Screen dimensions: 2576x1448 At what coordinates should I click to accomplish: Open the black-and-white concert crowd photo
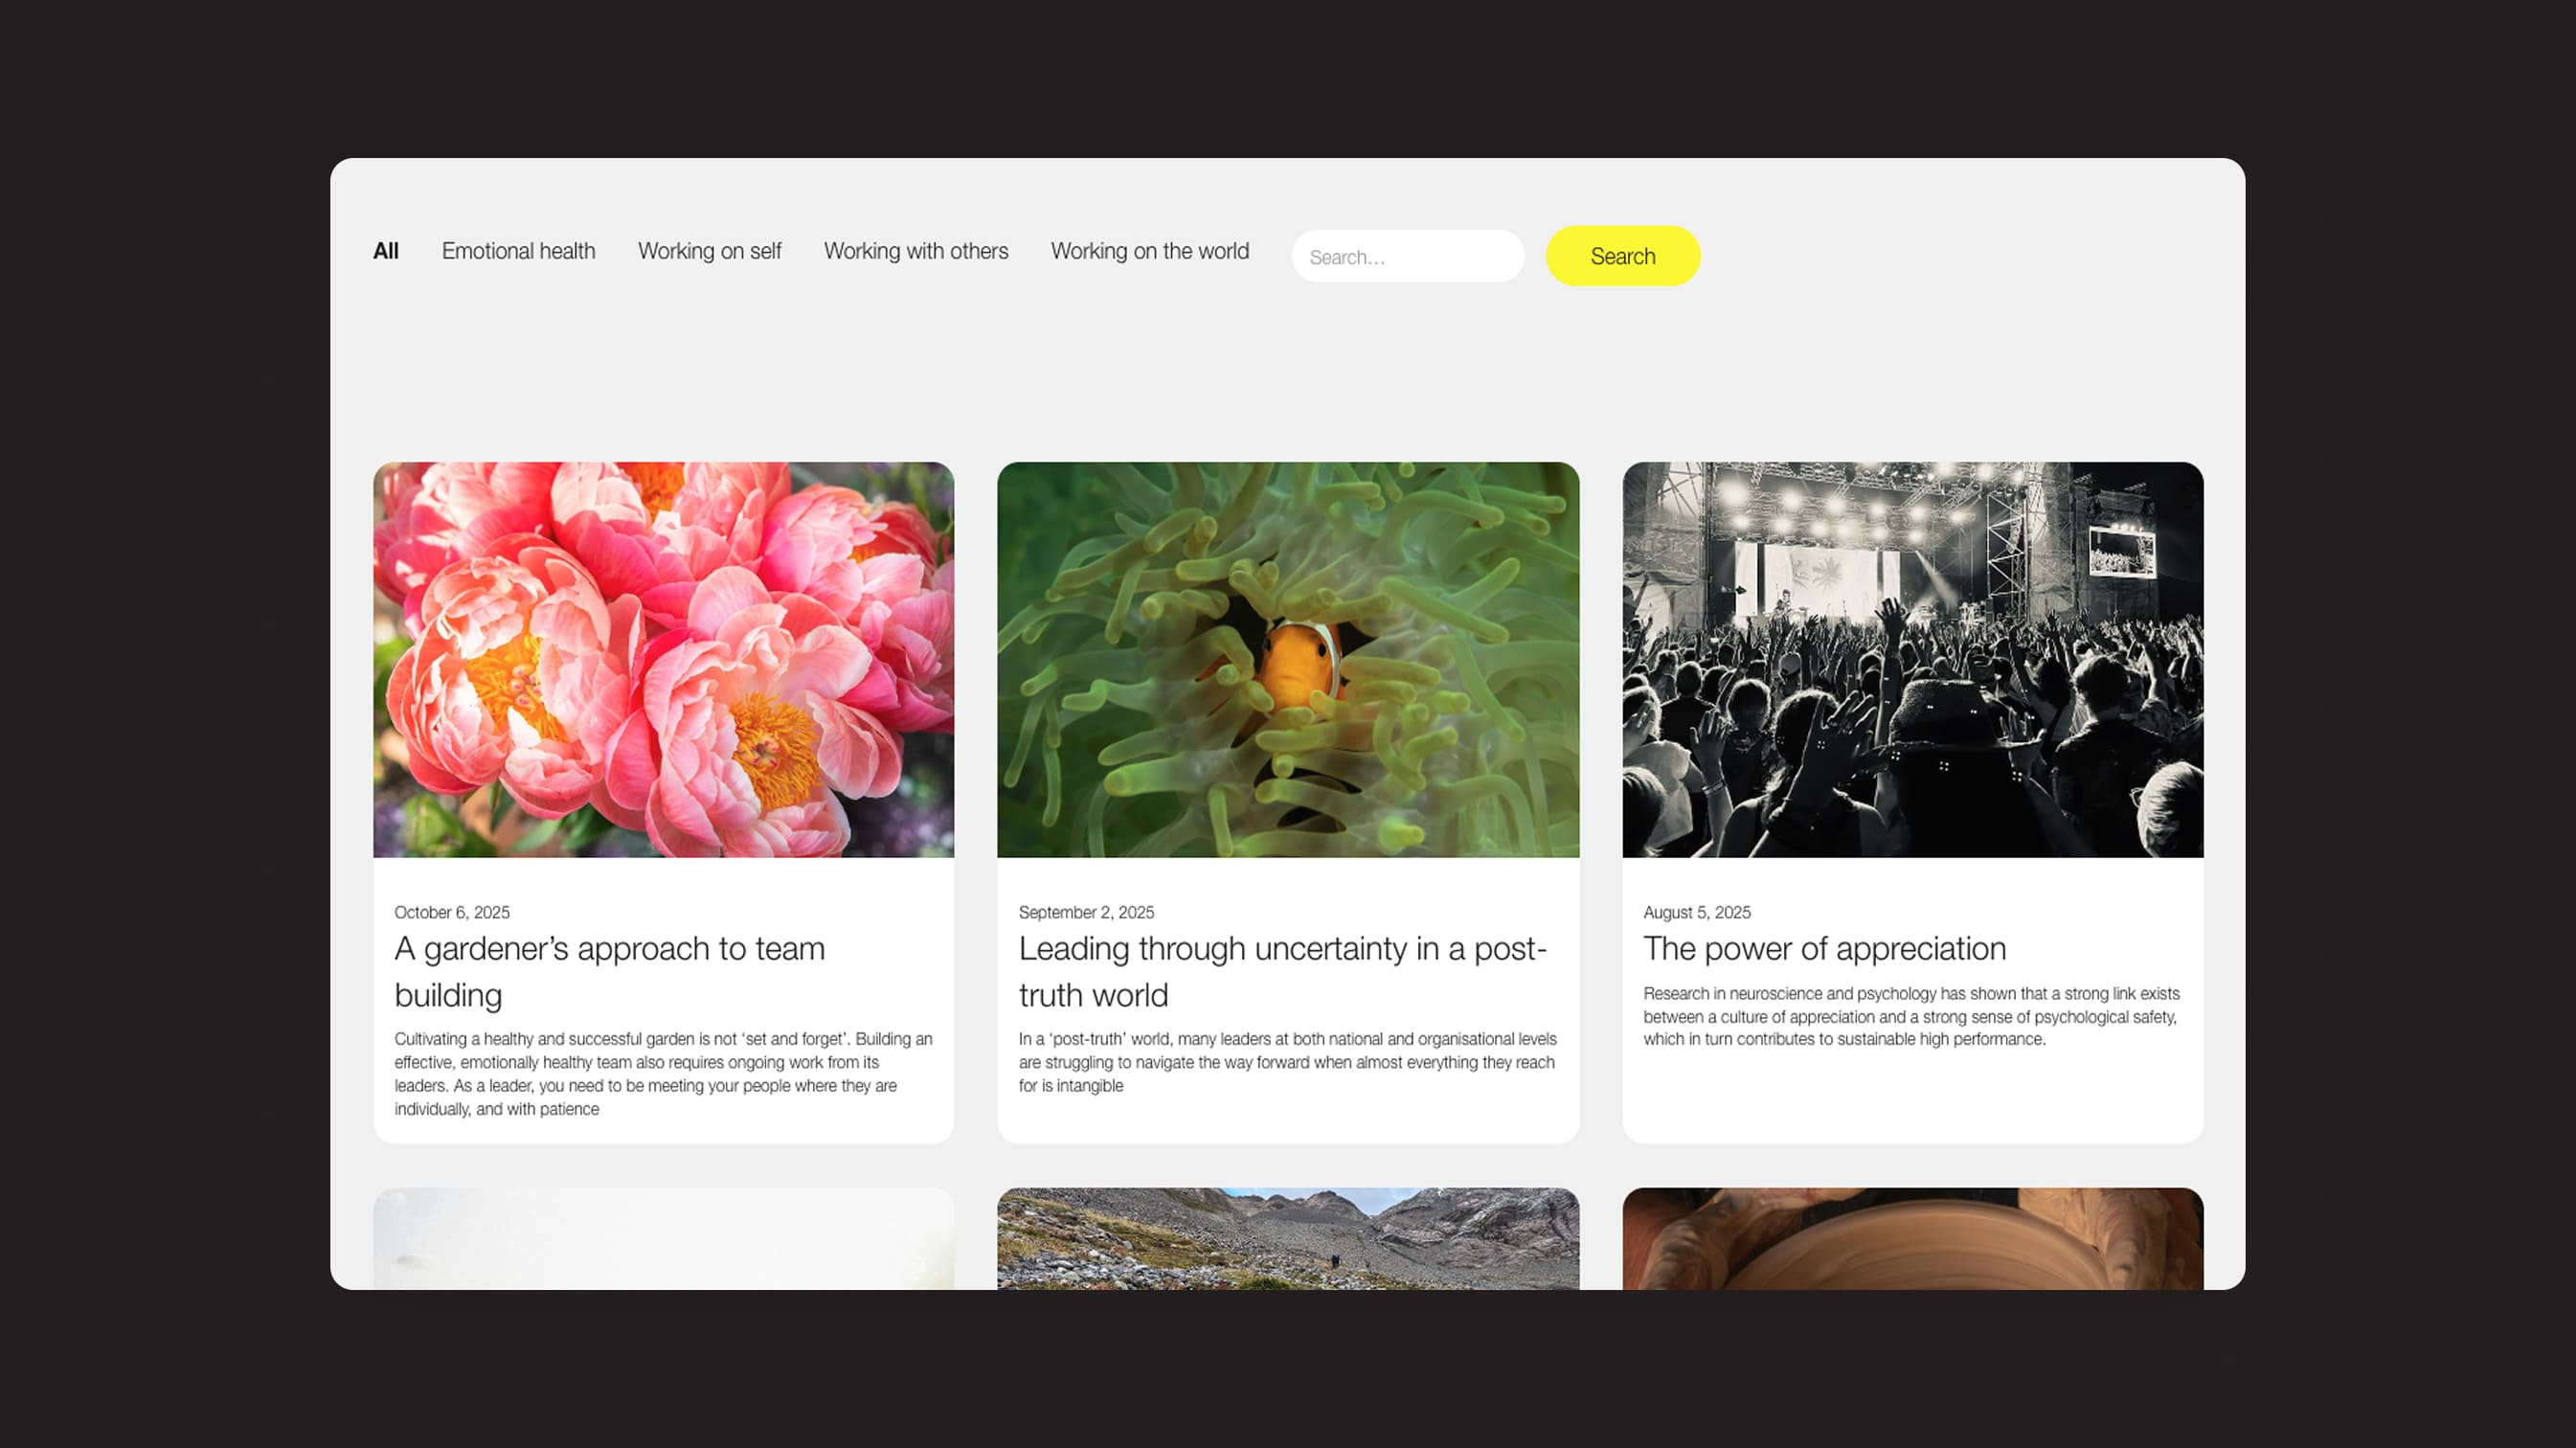[x=1912, y=659]
